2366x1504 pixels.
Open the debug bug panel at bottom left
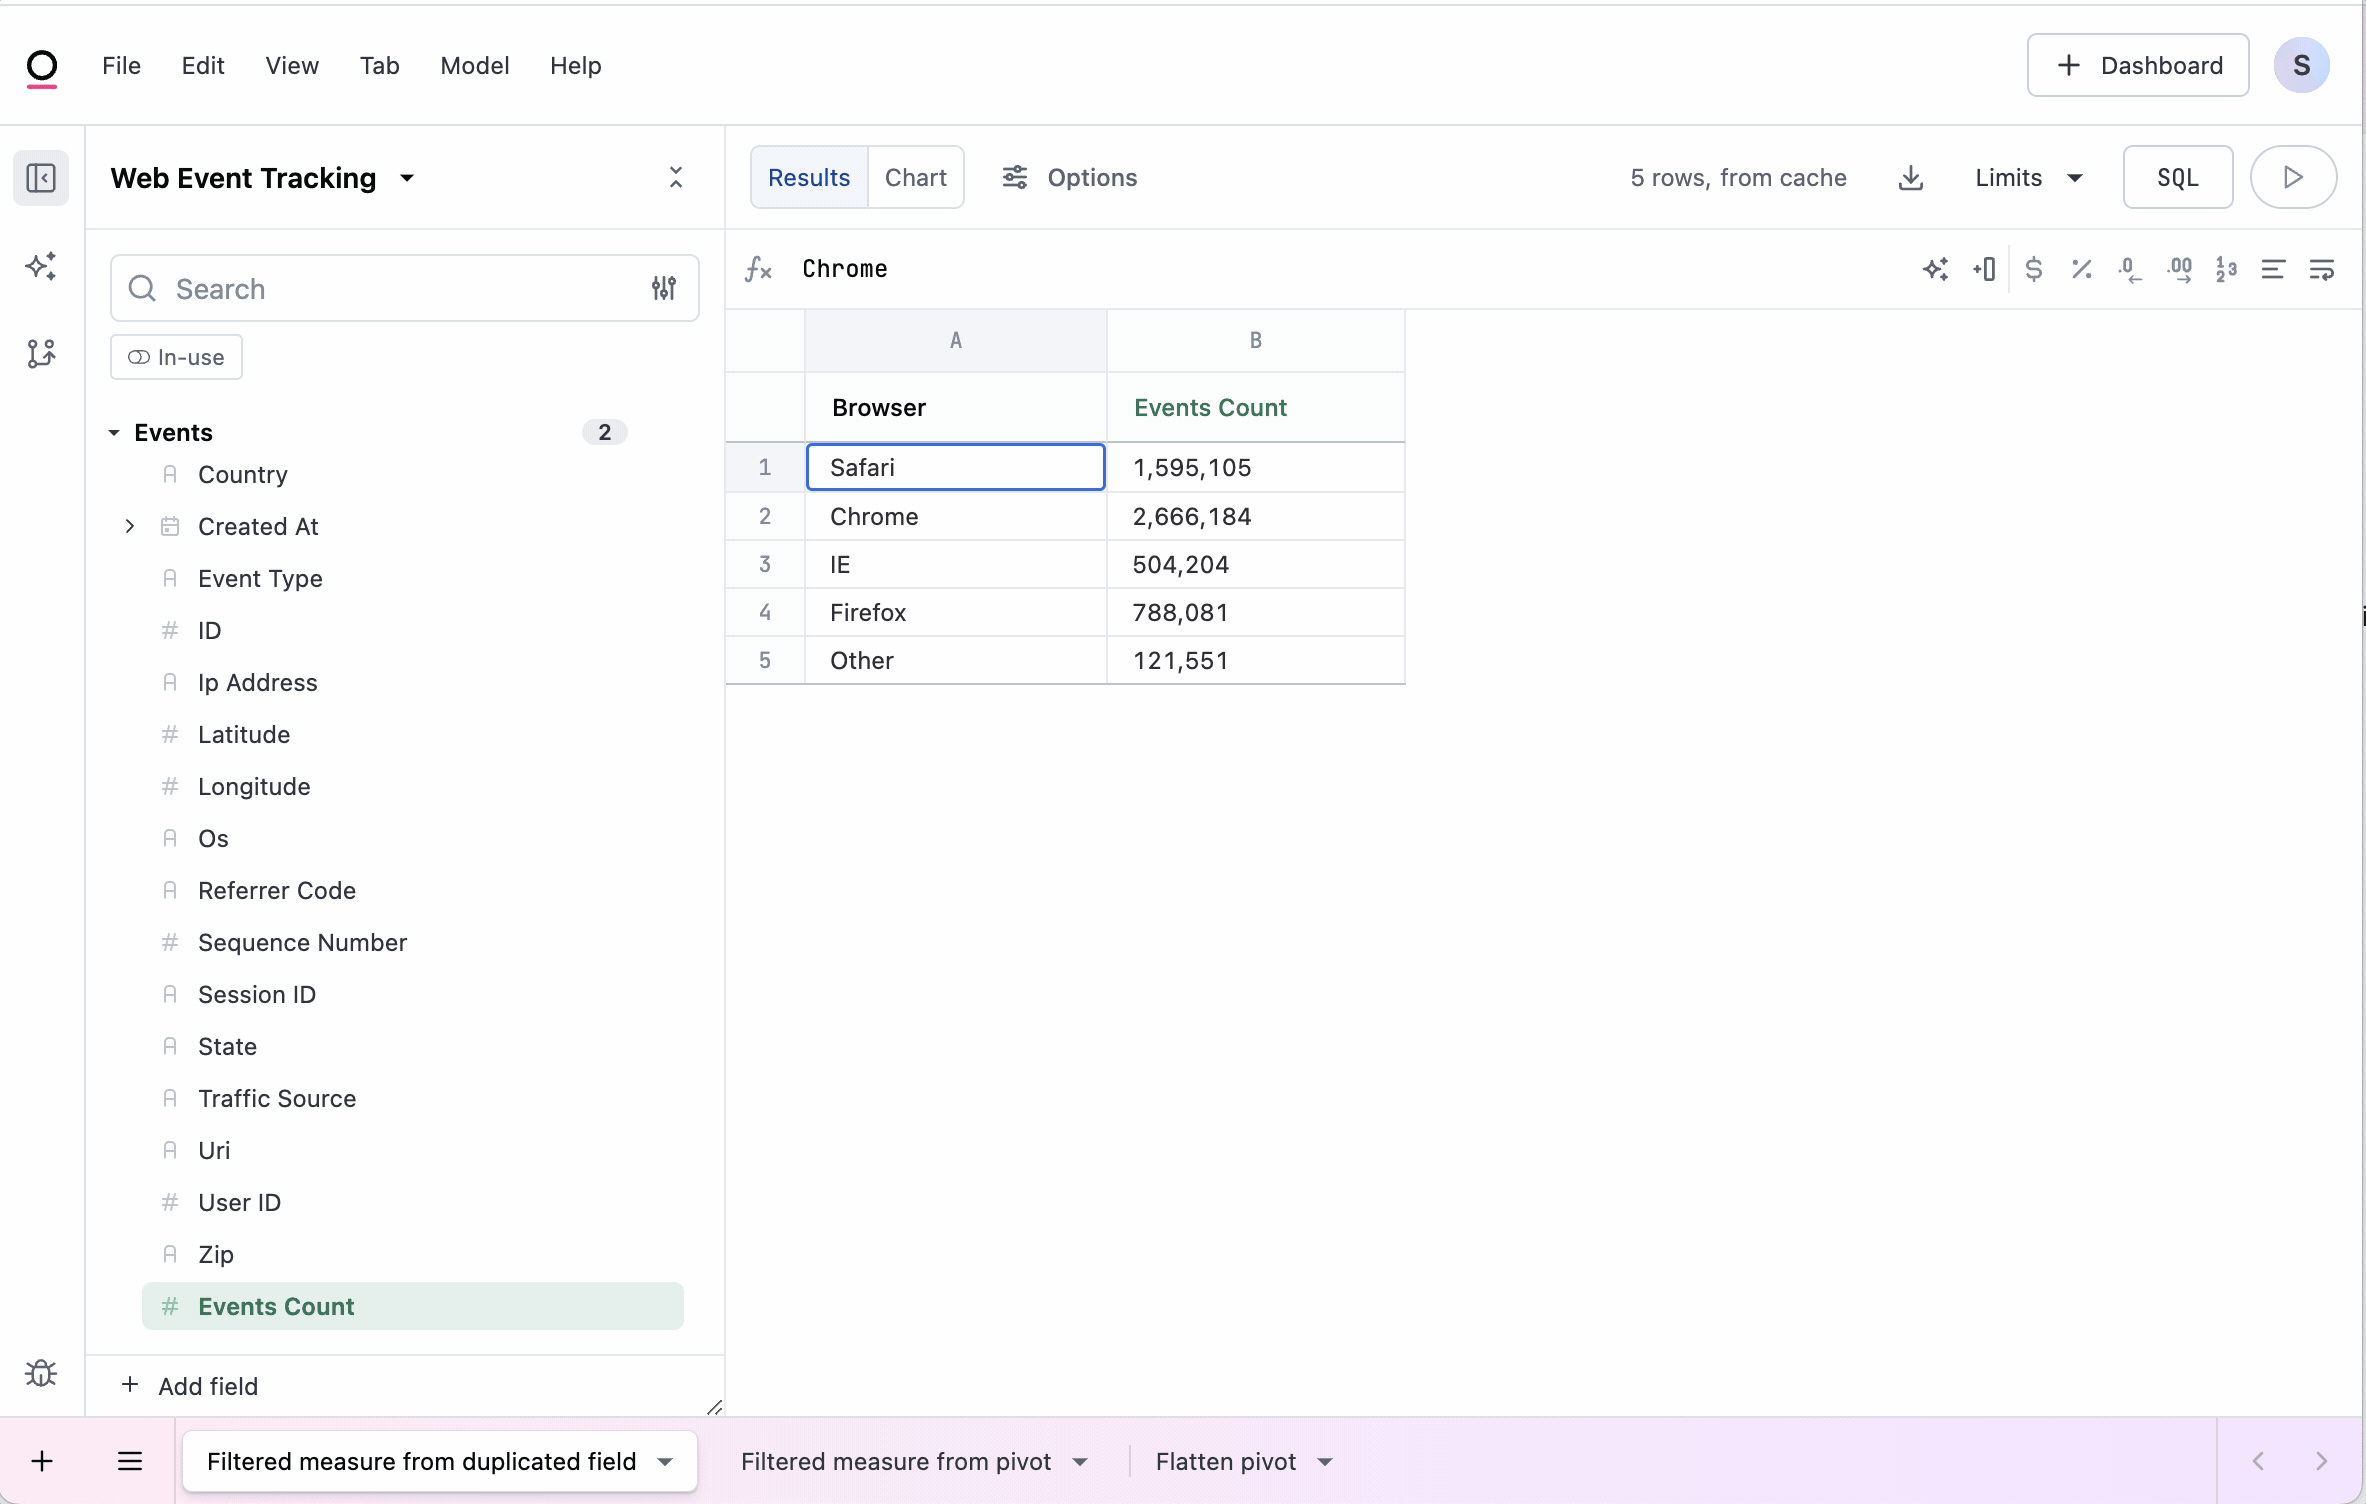tap(41, 1373)
